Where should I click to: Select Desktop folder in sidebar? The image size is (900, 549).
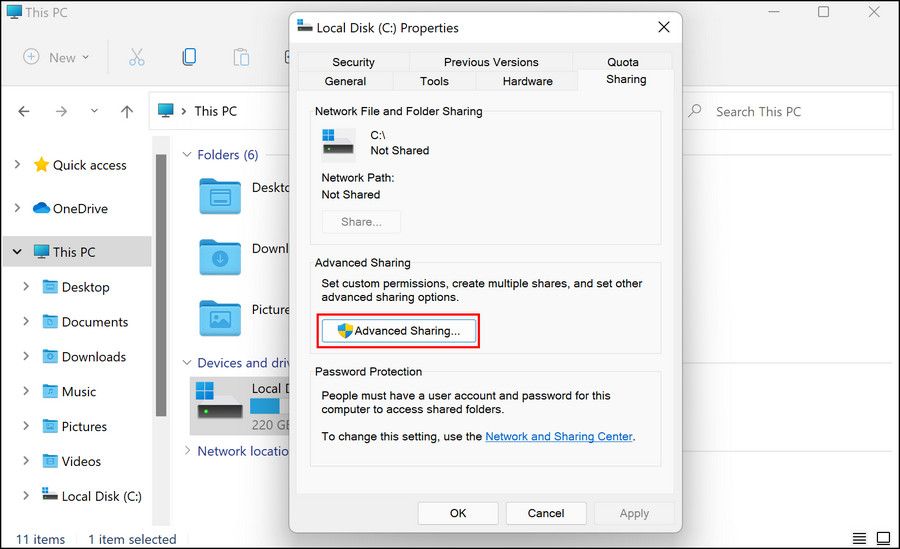(x=77, y=287)
